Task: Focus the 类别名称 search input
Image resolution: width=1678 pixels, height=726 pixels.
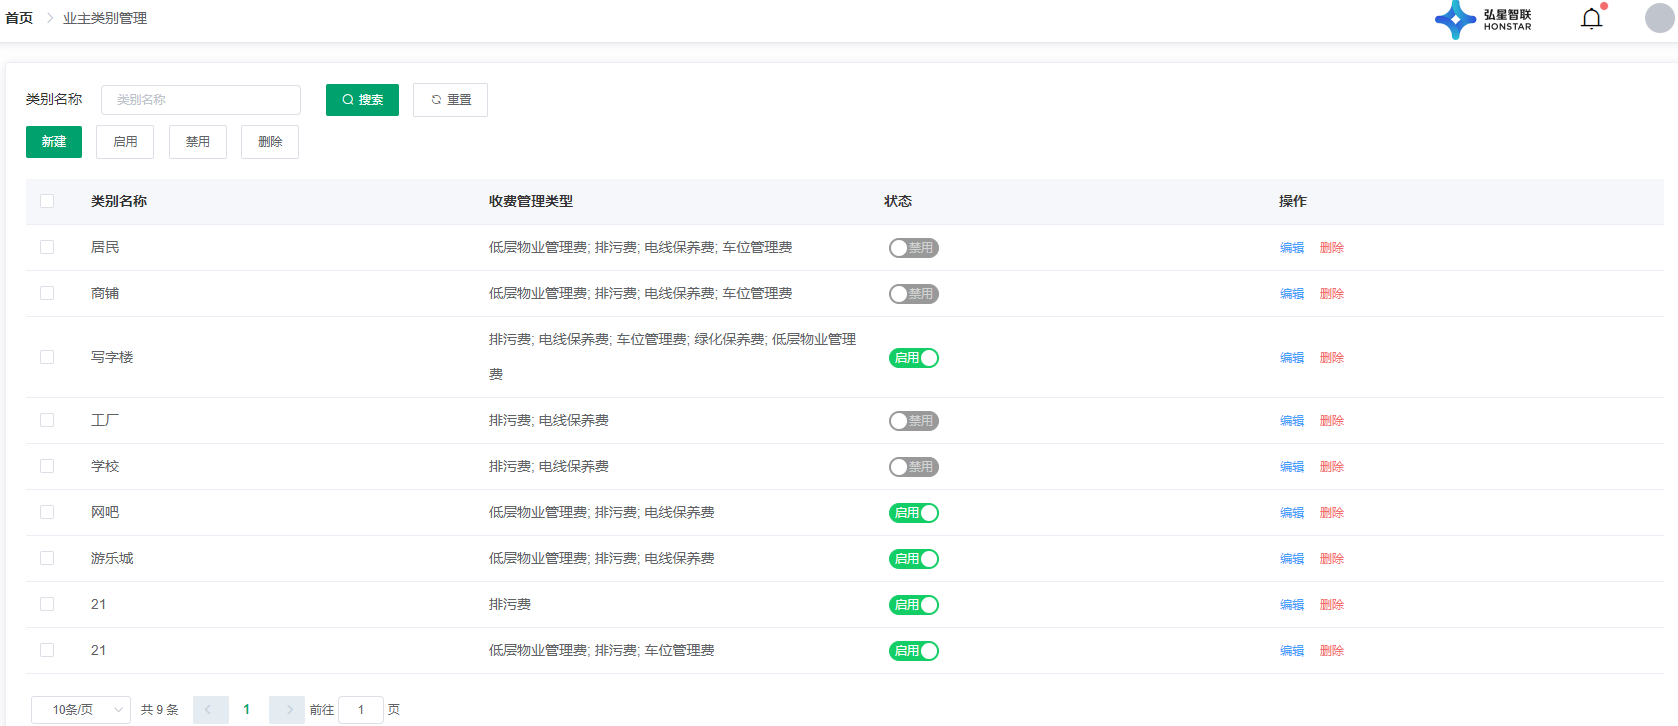Action: click(x=200, y=100)
